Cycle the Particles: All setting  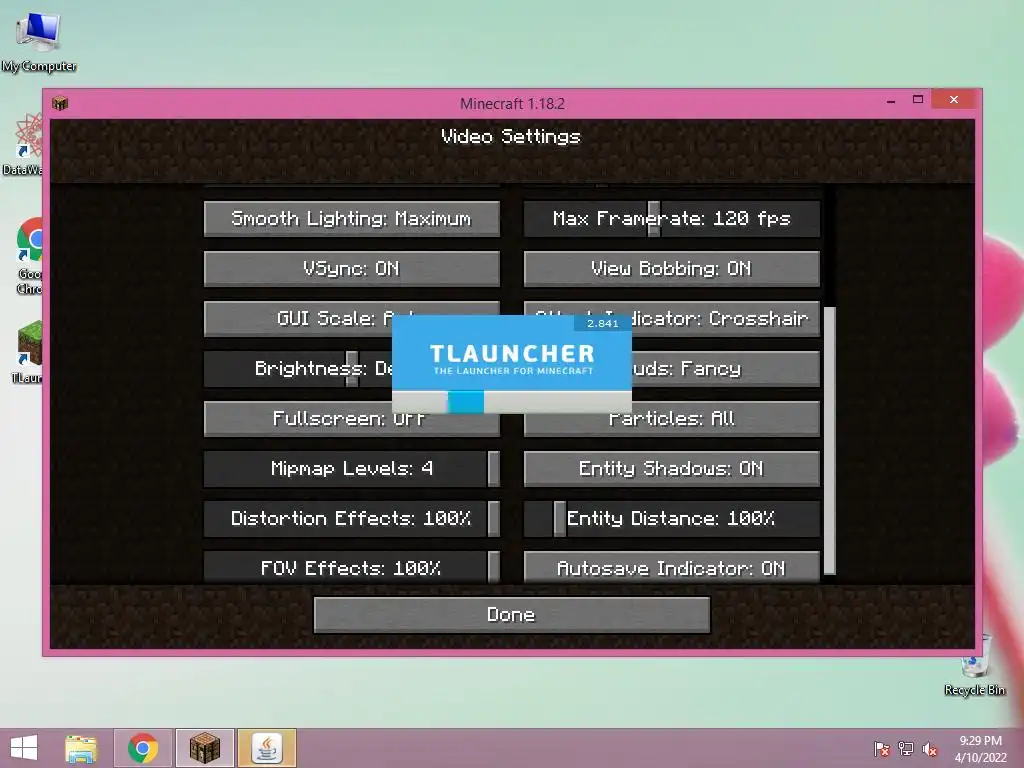pos(671,419)
